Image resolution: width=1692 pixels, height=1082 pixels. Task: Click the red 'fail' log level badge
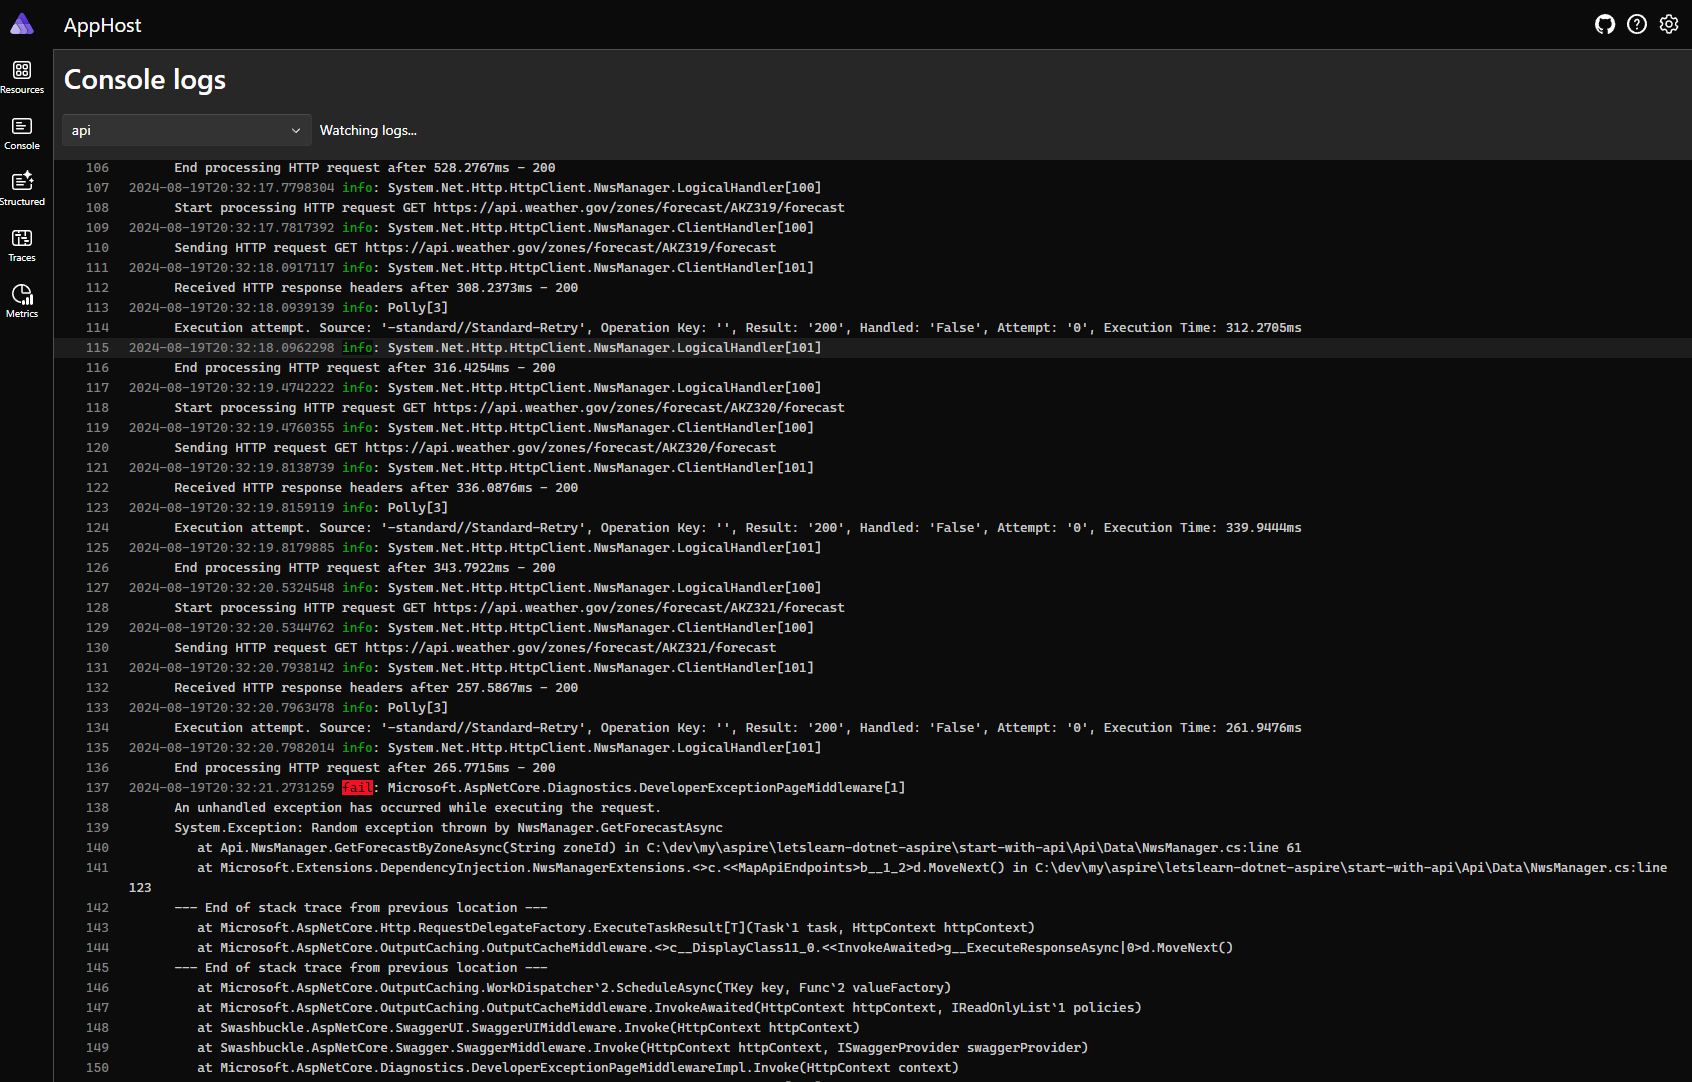coord(357,788)
